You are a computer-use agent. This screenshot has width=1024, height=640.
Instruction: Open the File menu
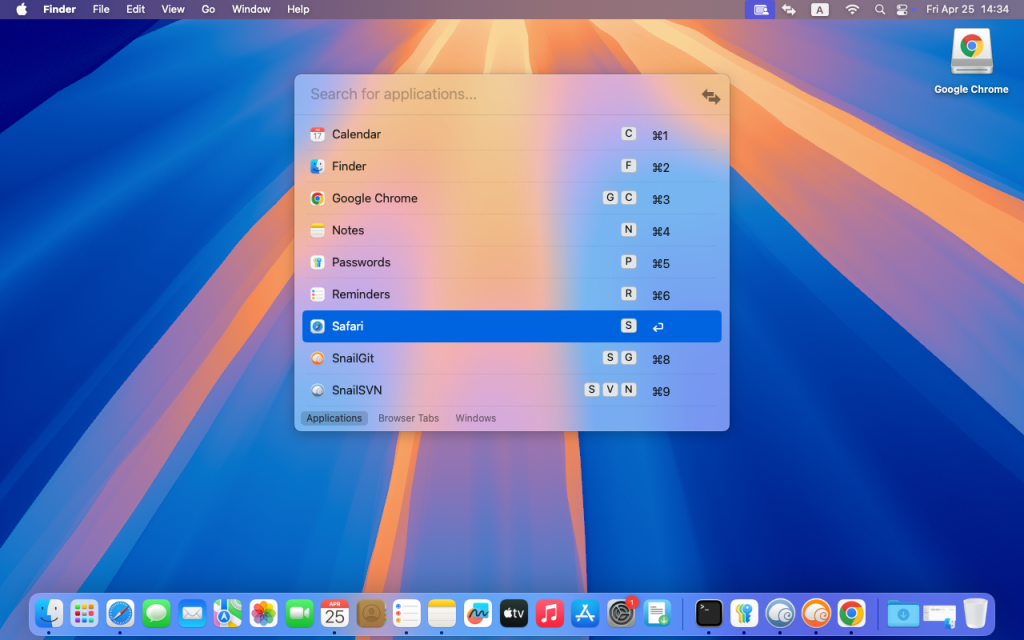point(101,9)
